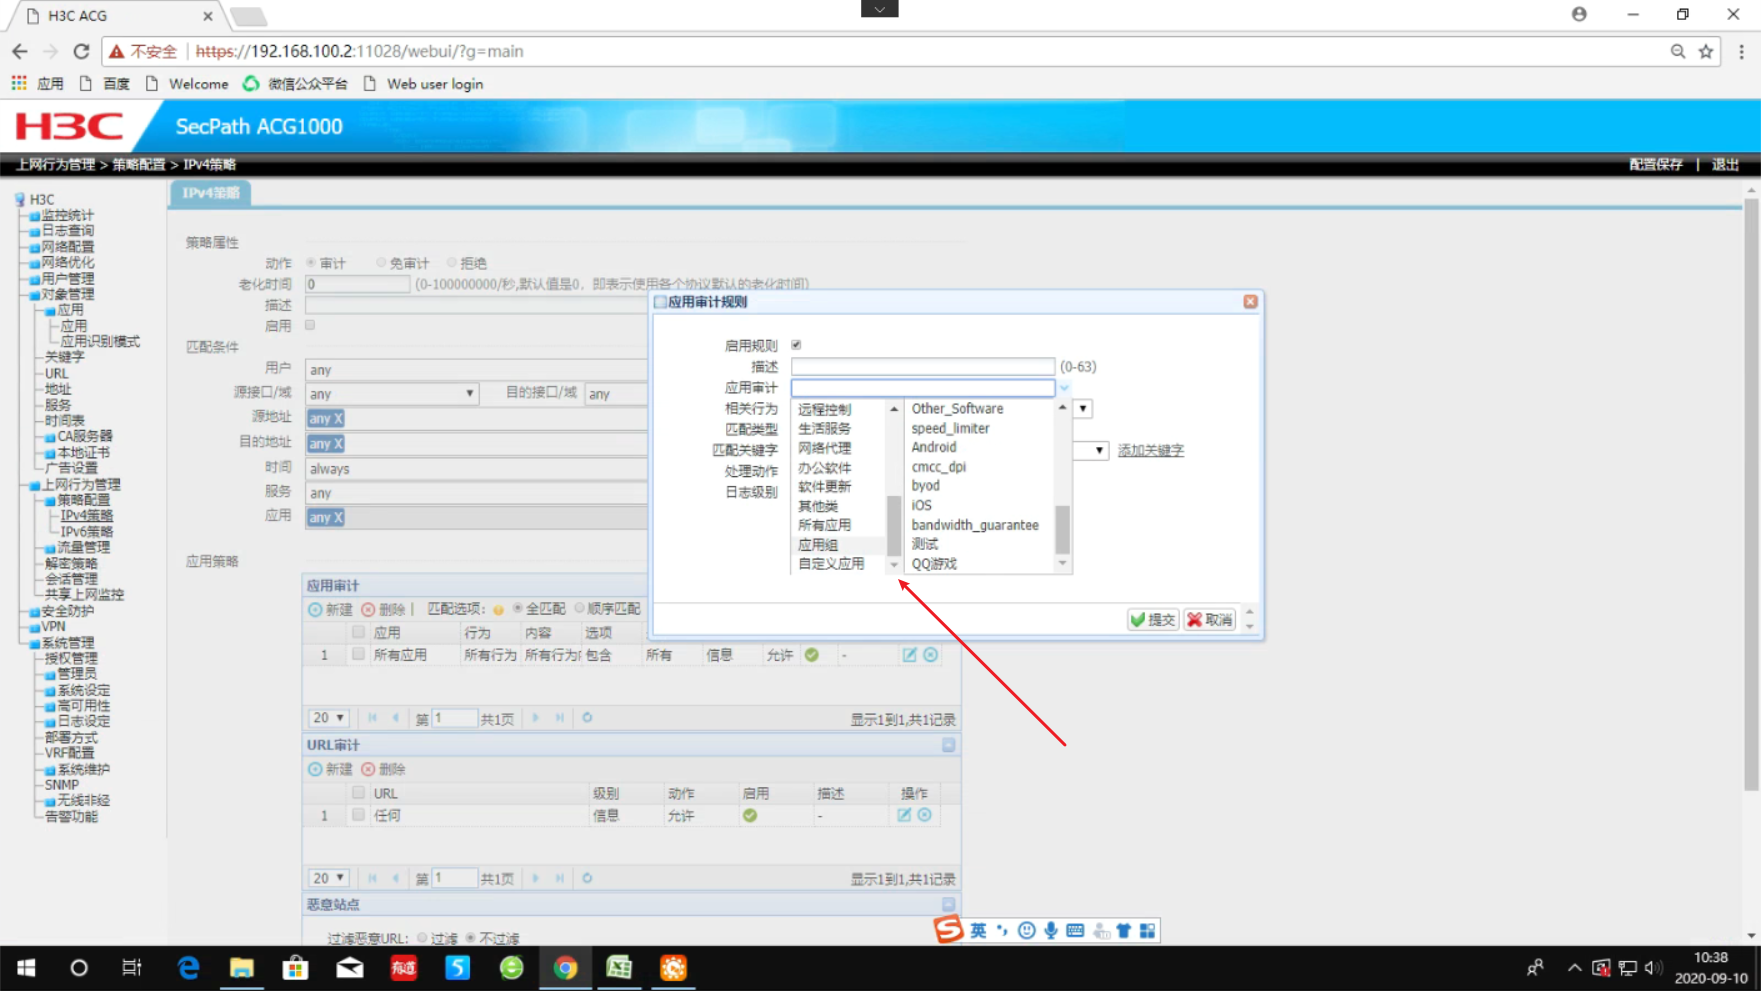Click the orange help icon beside 匹配选项
Viewport: 1761px width, 991px height.
click(498, 609)
